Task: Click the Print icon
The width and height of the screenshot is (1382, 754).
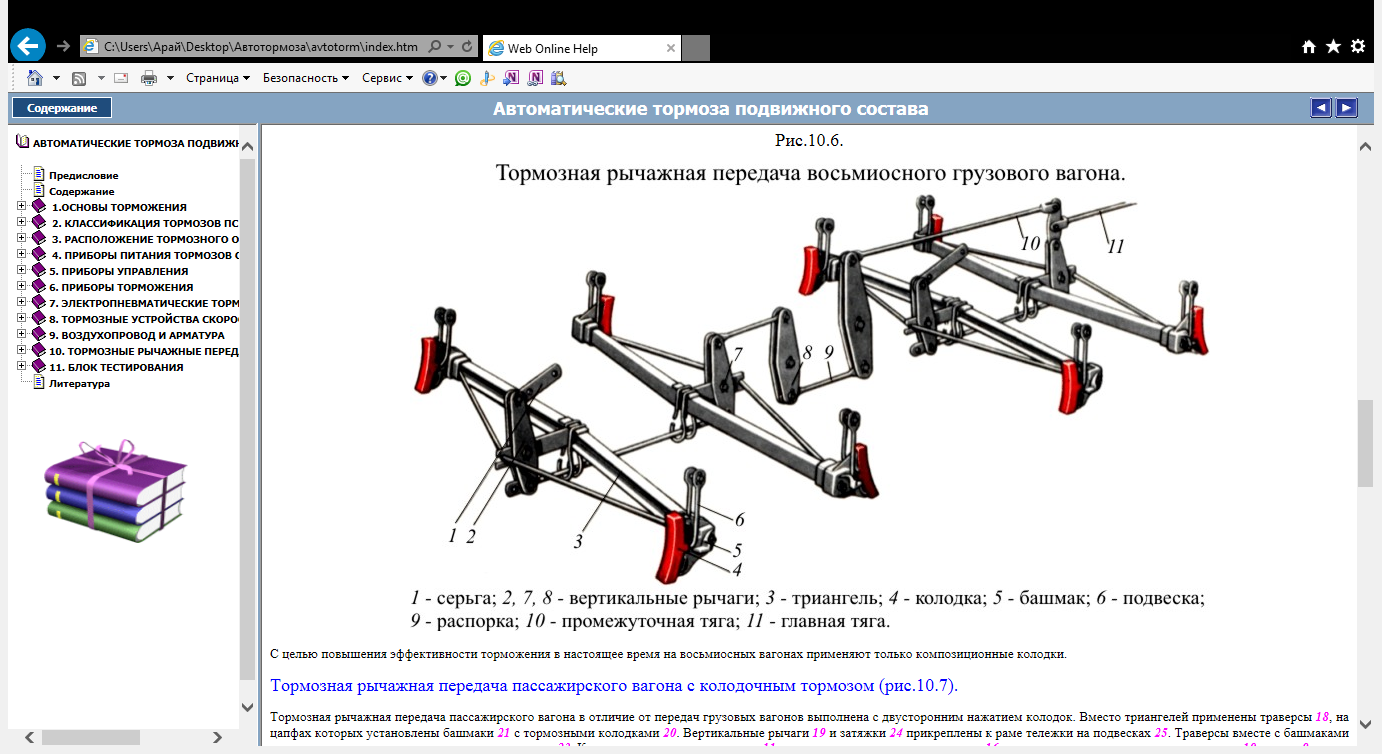Action: coord(149,77)
